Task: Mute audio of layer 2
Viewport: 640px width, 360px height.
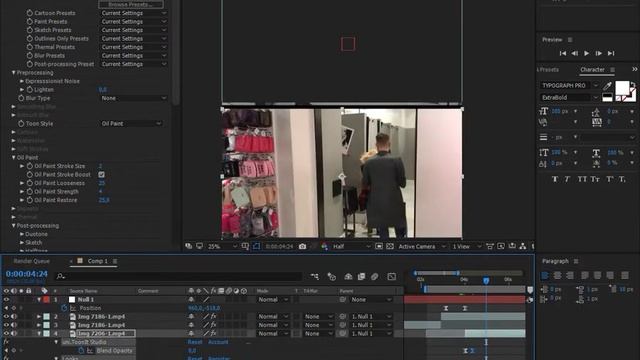Action: [x=14, y=317]
